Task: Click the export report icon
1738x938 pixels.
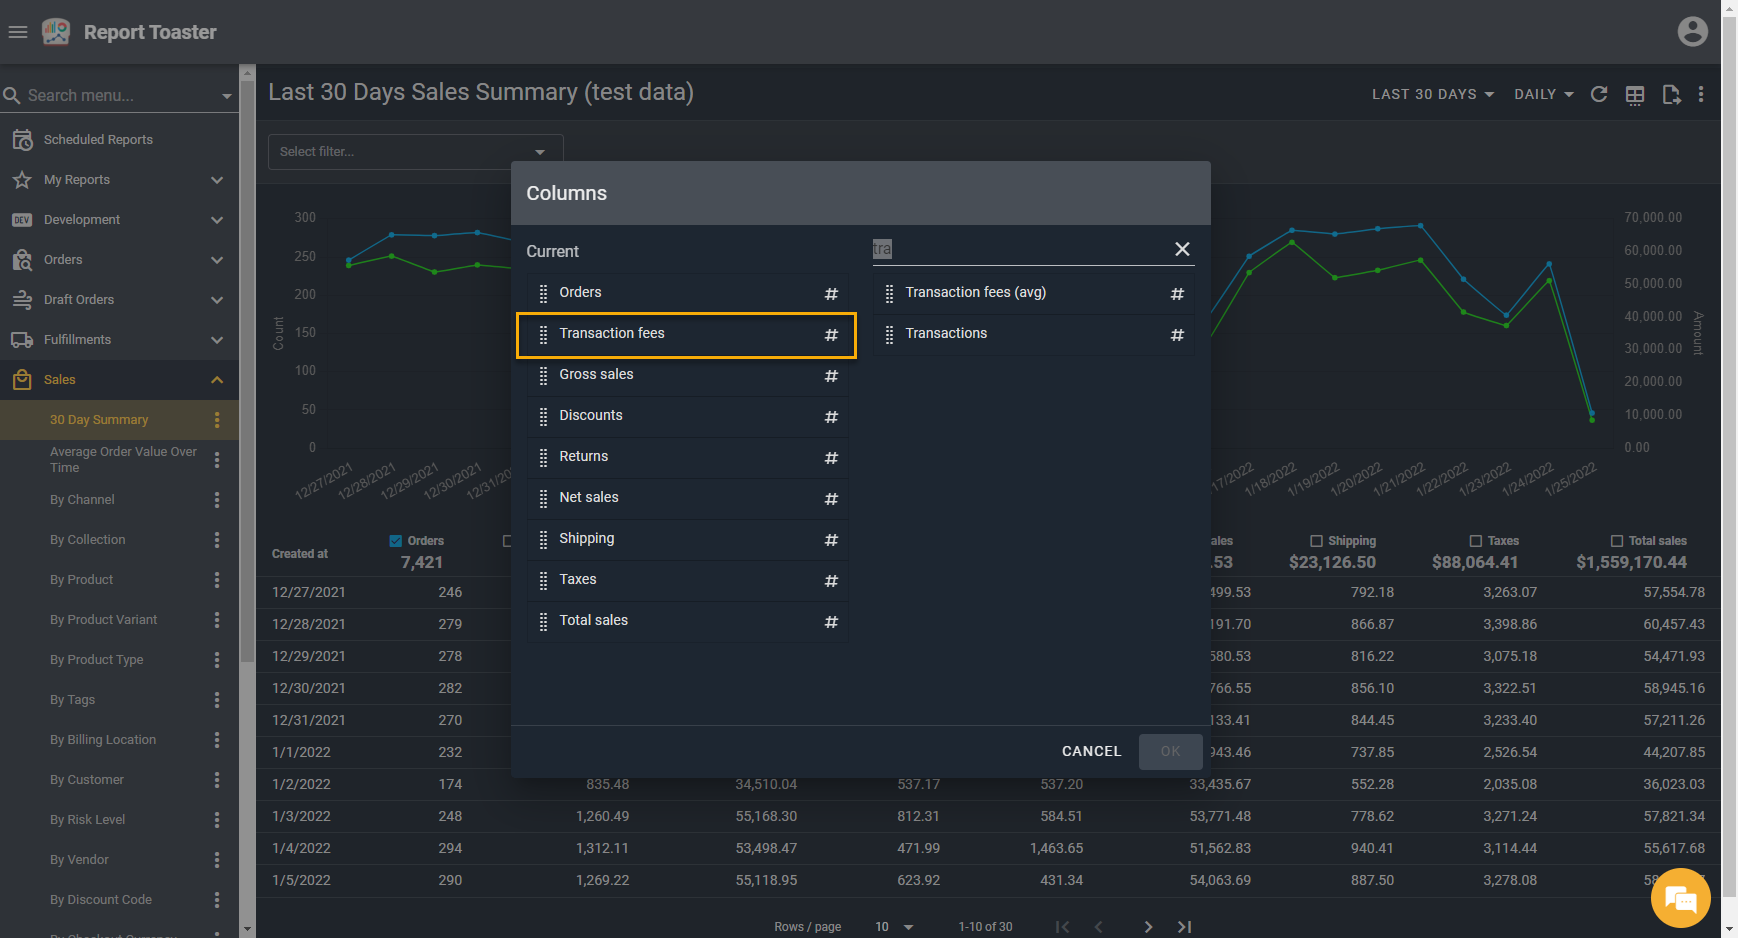Action: coord(1671,94)
